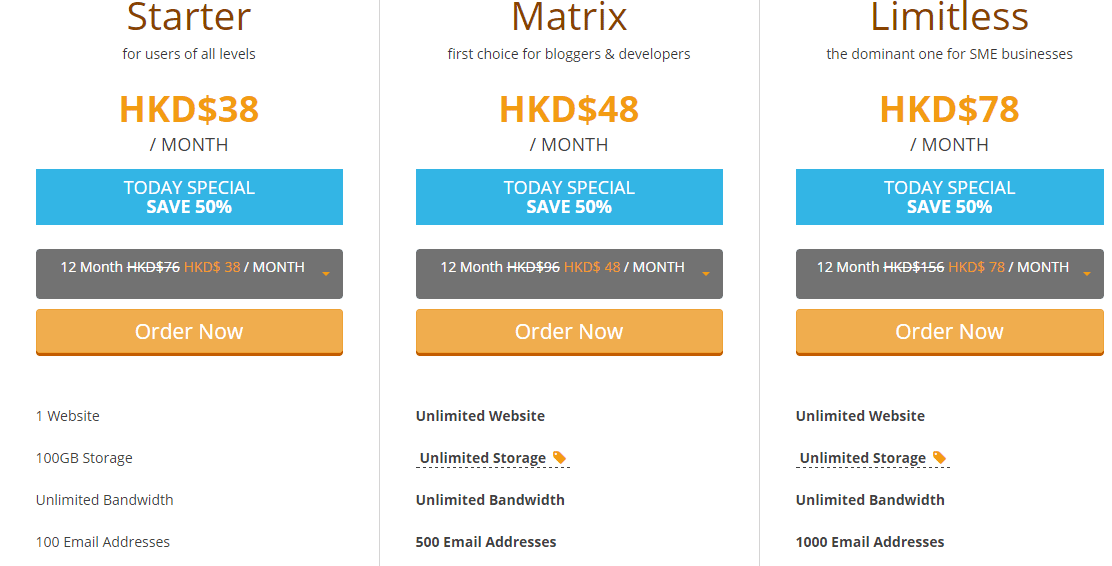Open the Limitless plan billing term dropdown
This screenshot has width=1112, height=566.
950,274
